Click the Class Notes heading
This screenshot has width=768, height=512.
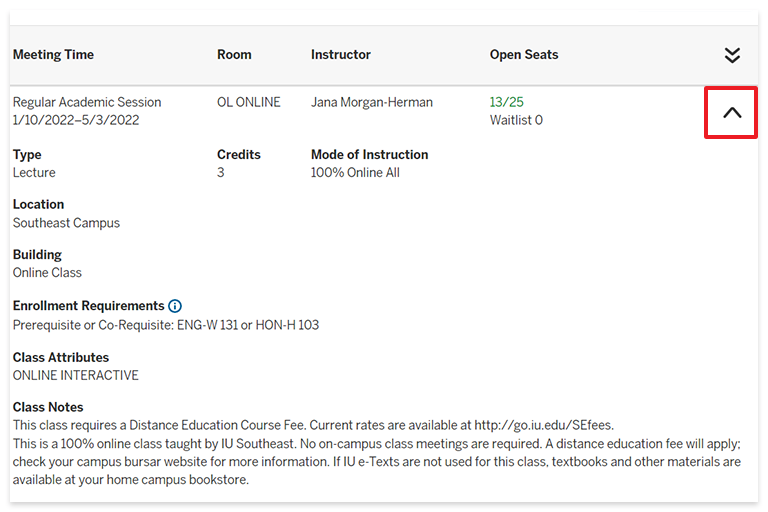click(x=48, y=407)
